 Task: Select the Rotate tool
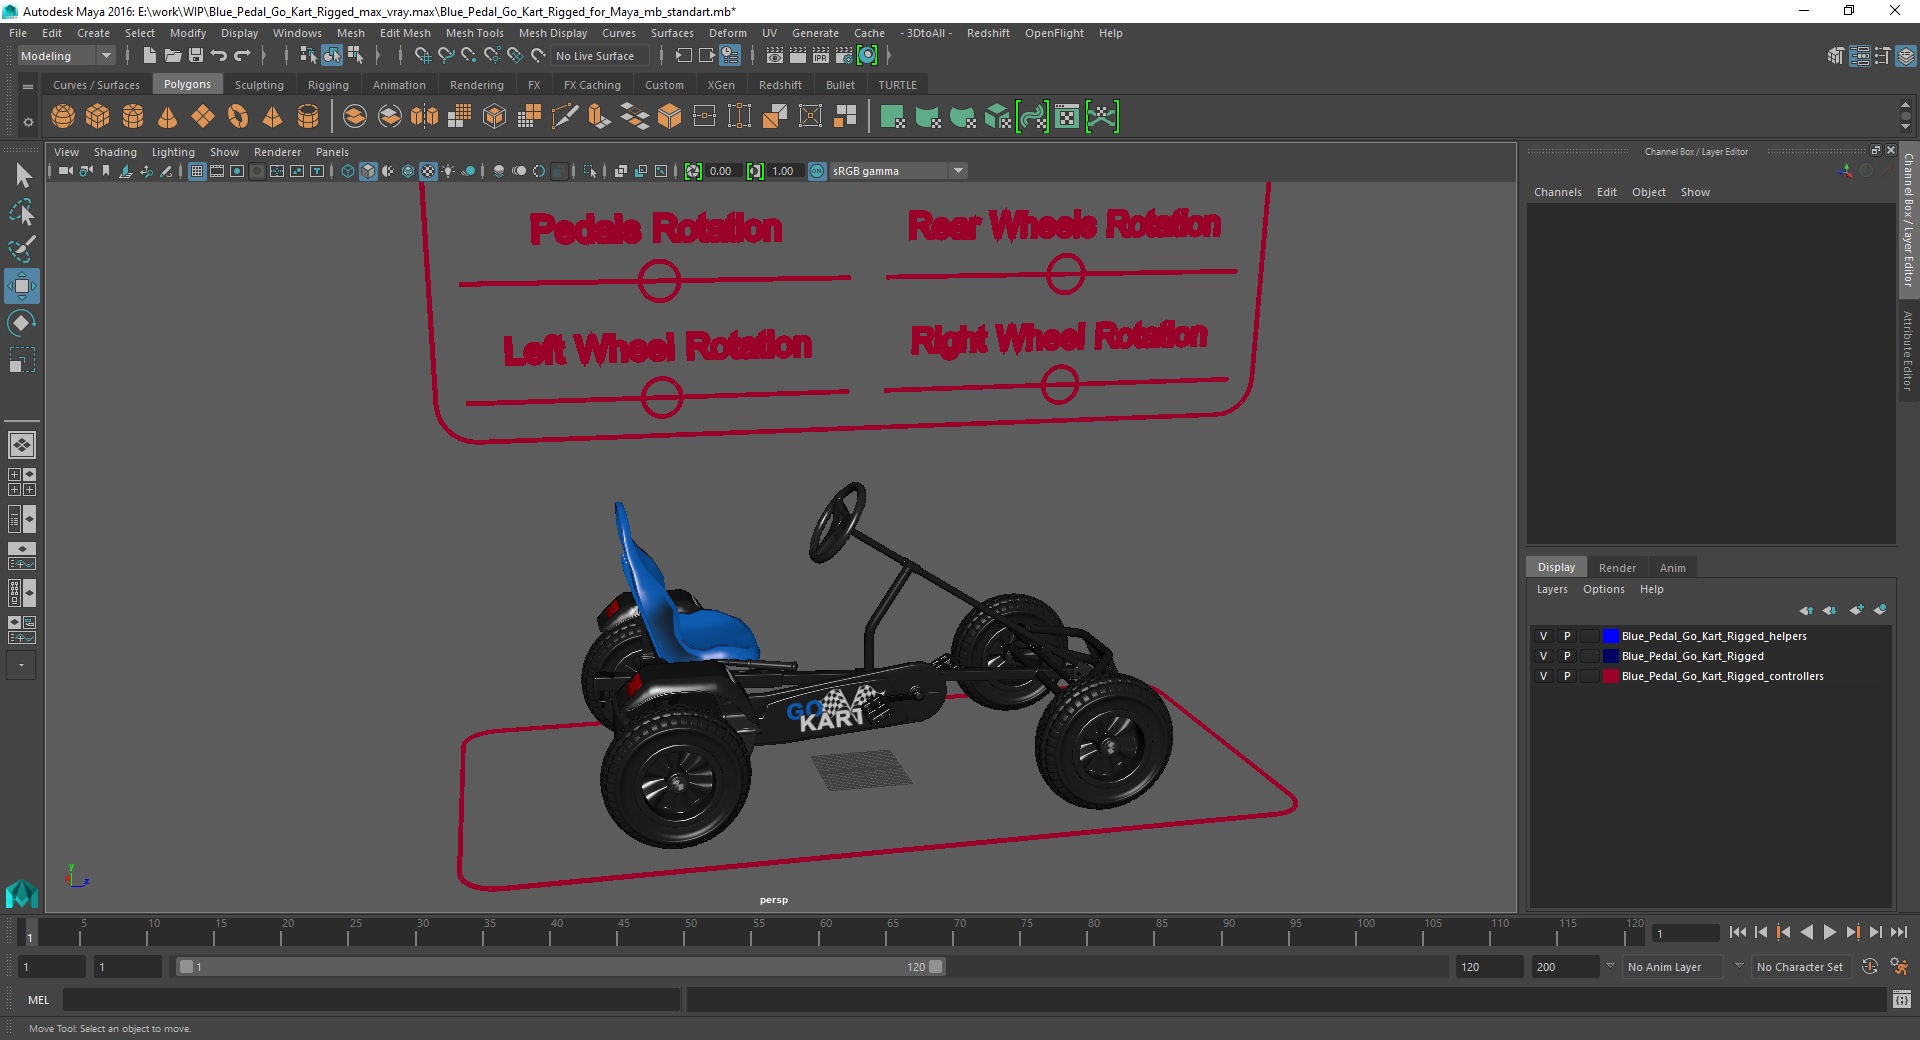pos(22,323)
